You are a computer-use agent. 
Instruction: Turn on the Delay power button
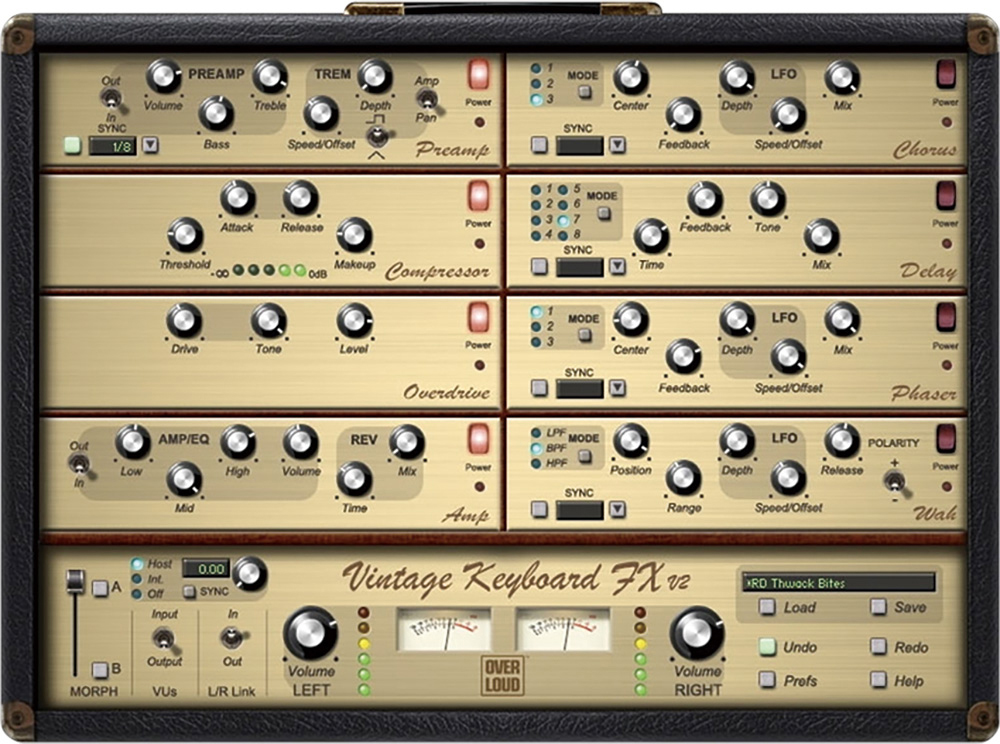click(946, 196)
